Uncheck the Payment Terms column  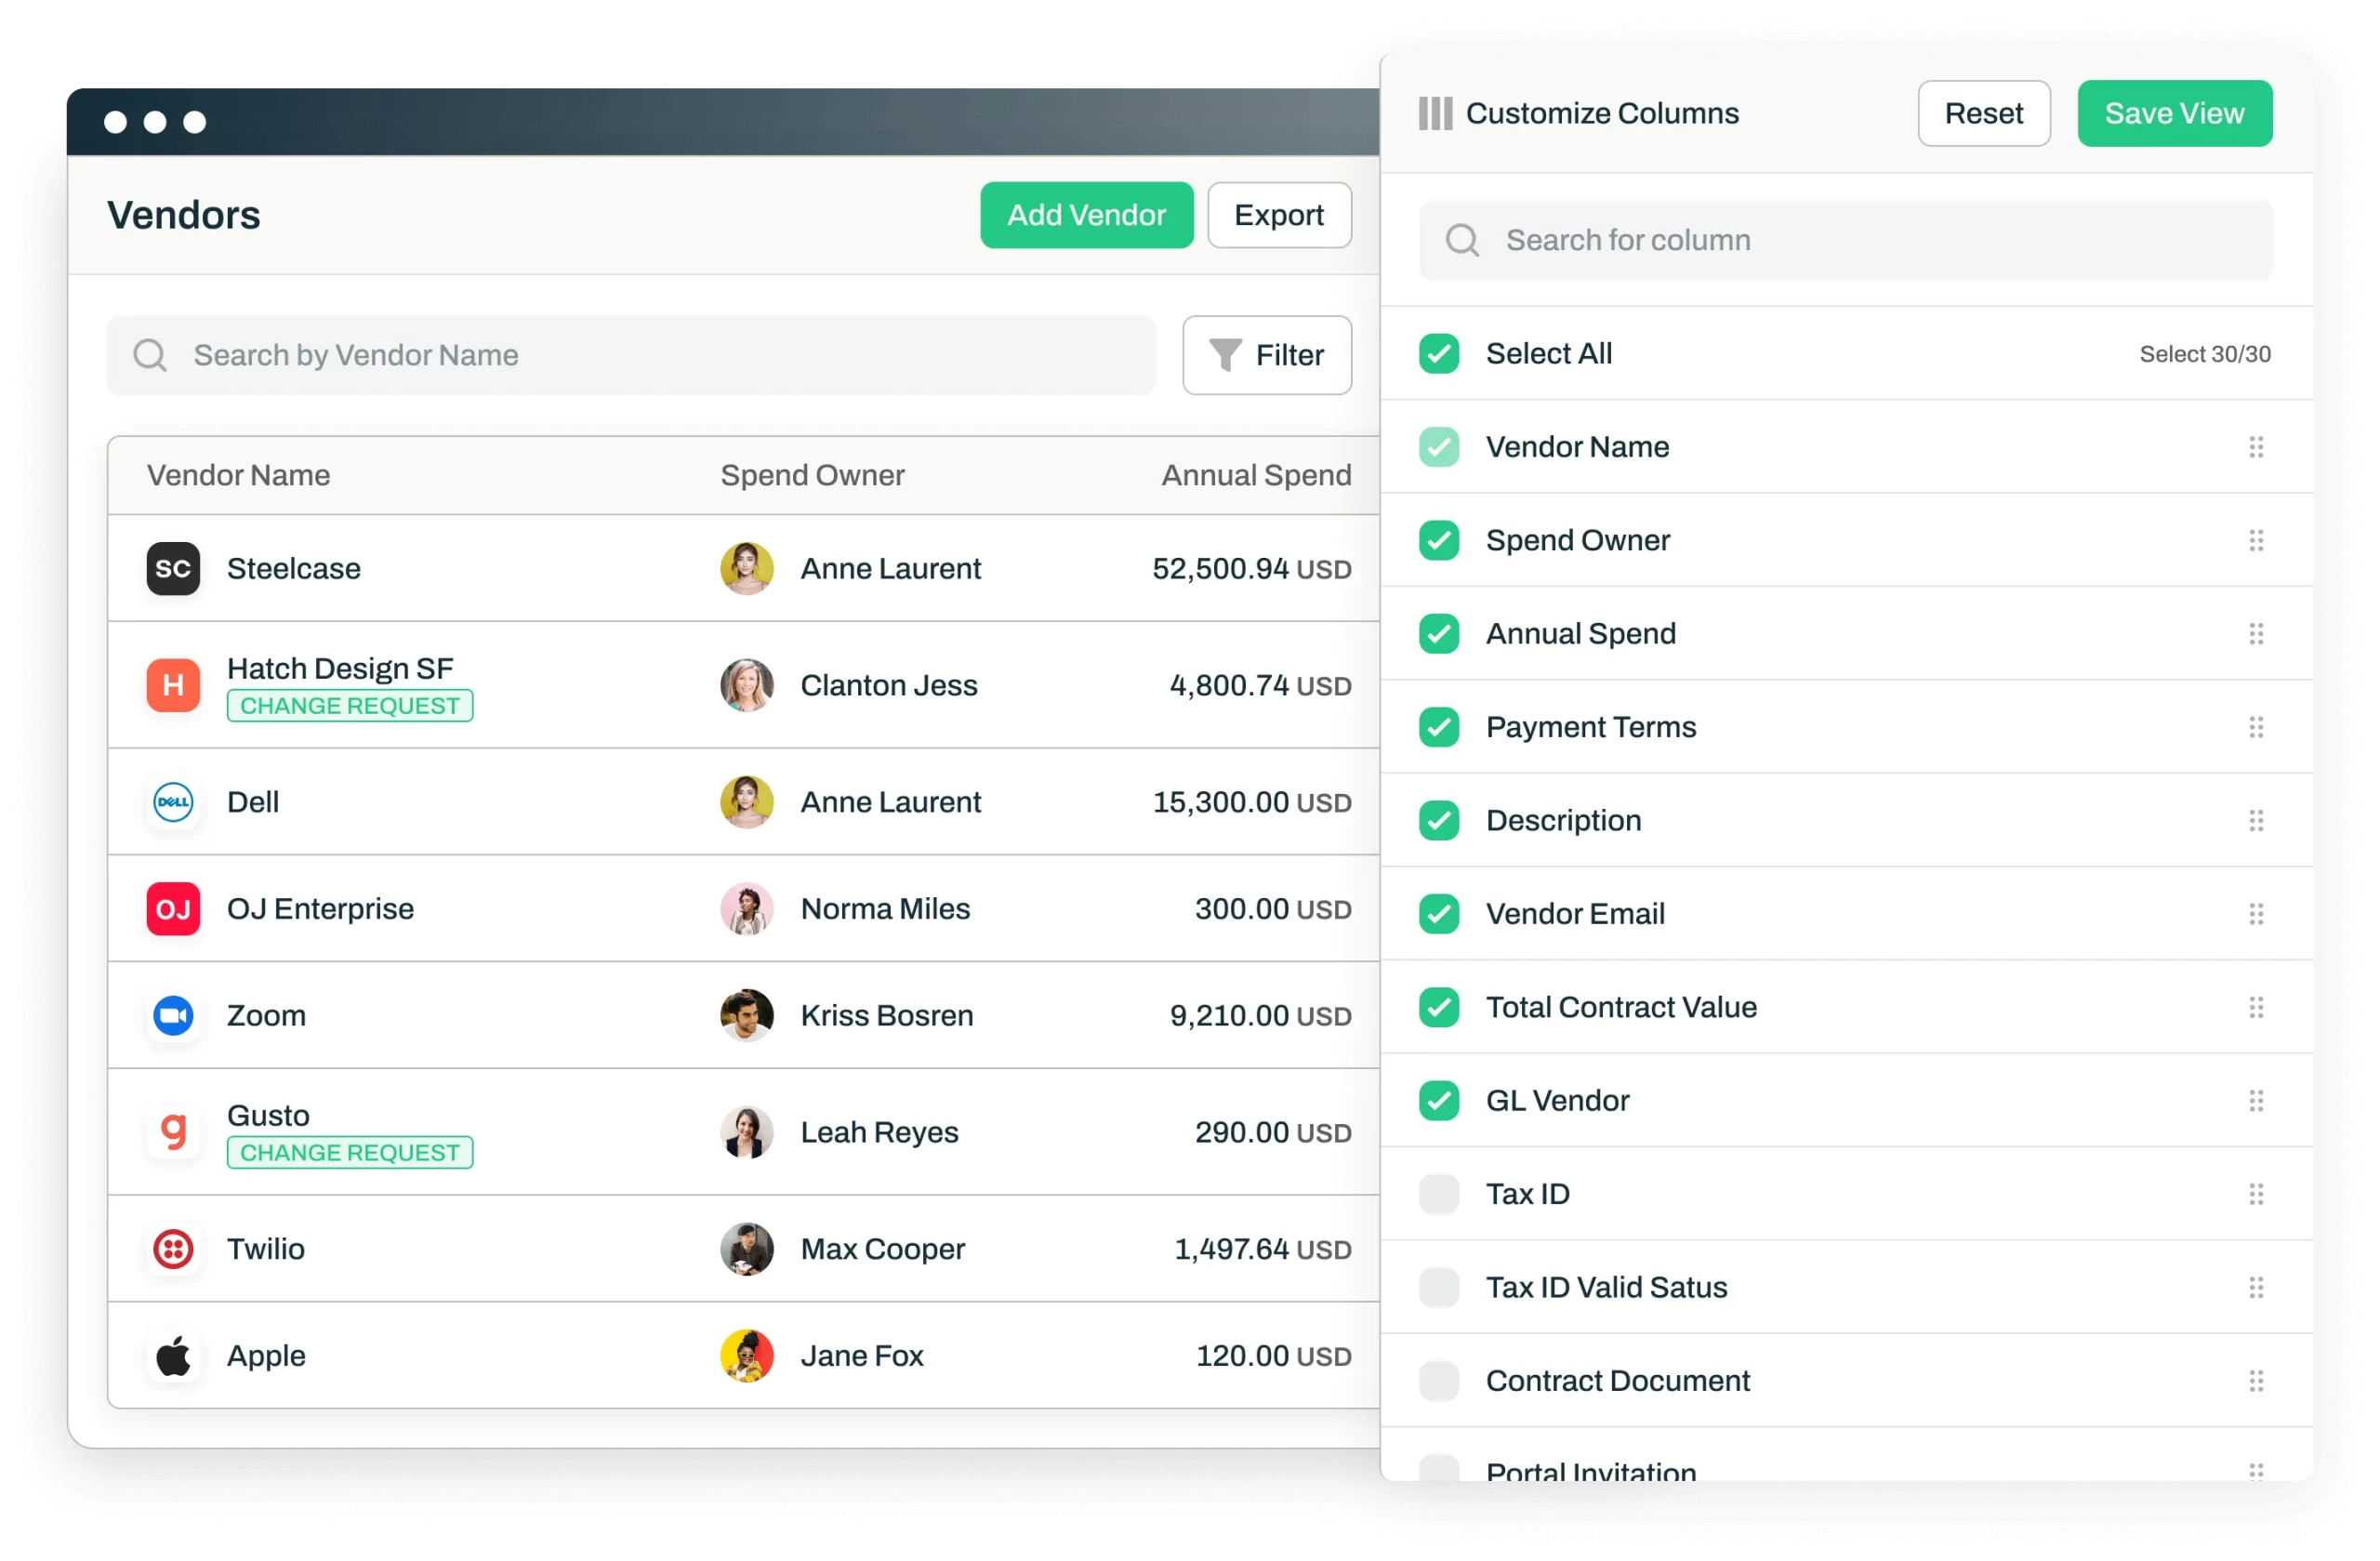click(x=1439, y=727)
